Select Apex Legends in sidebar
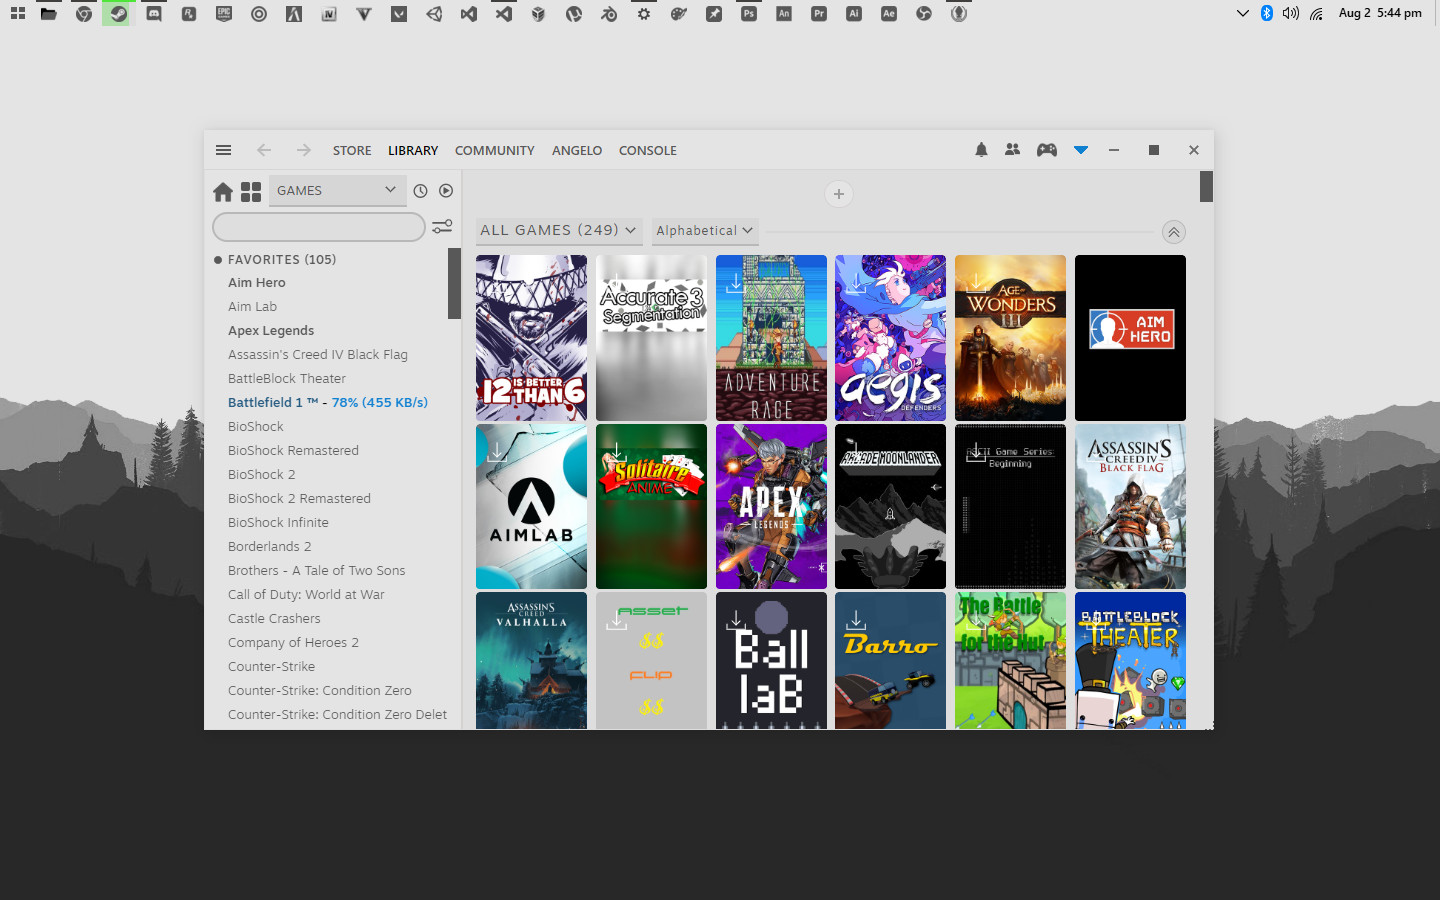The width and height of the screenshot is (1440, 900). 271,331
